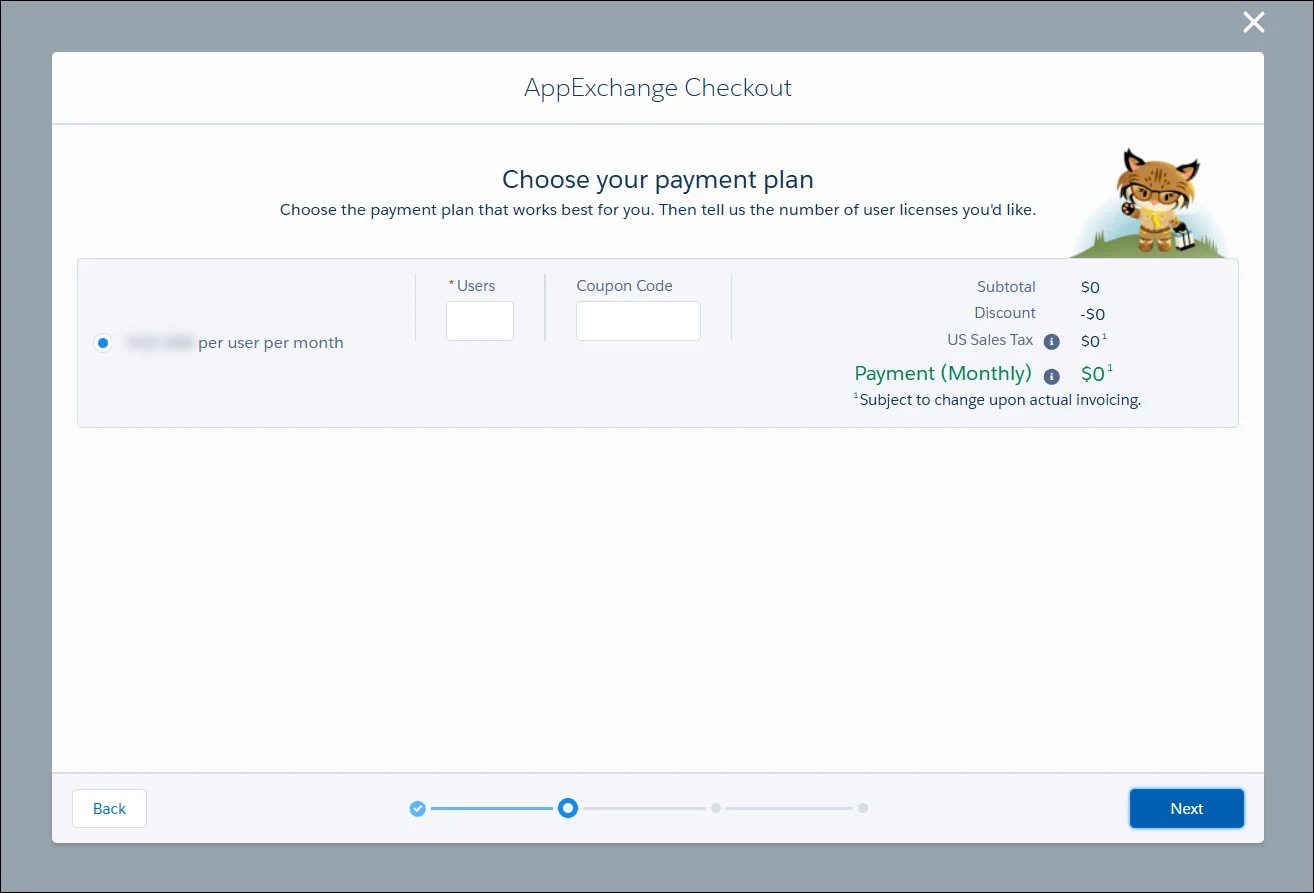Viewport: 1314px width, 893px height.
Task: Show US Sales Tax info tooltip
Action: (x=1051, y=341)
